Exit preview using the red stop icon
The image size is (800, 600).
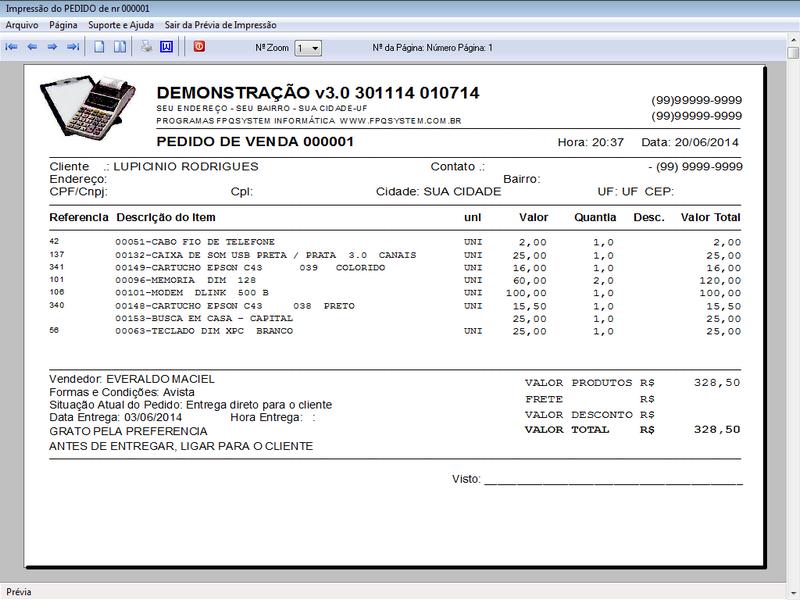(199, 44)
